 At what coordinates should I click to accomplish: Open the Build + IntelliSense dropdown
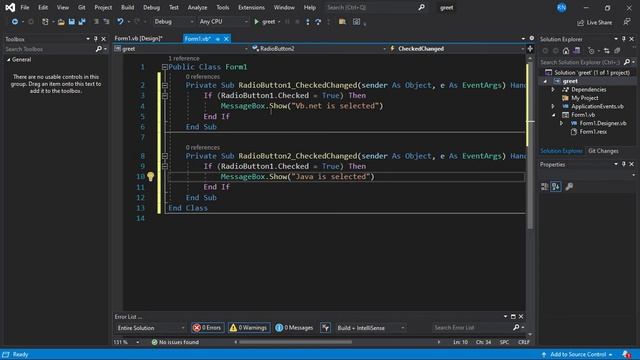(371, 328)
